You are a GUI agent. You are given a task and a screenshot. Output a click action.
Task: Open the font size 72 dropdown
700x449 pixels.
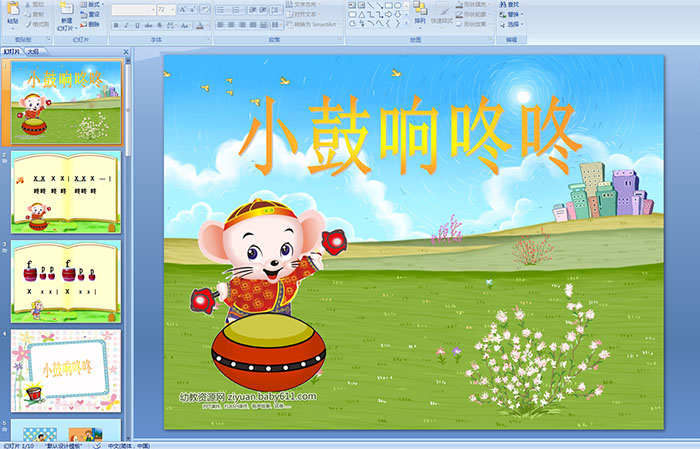coord(173,9)
